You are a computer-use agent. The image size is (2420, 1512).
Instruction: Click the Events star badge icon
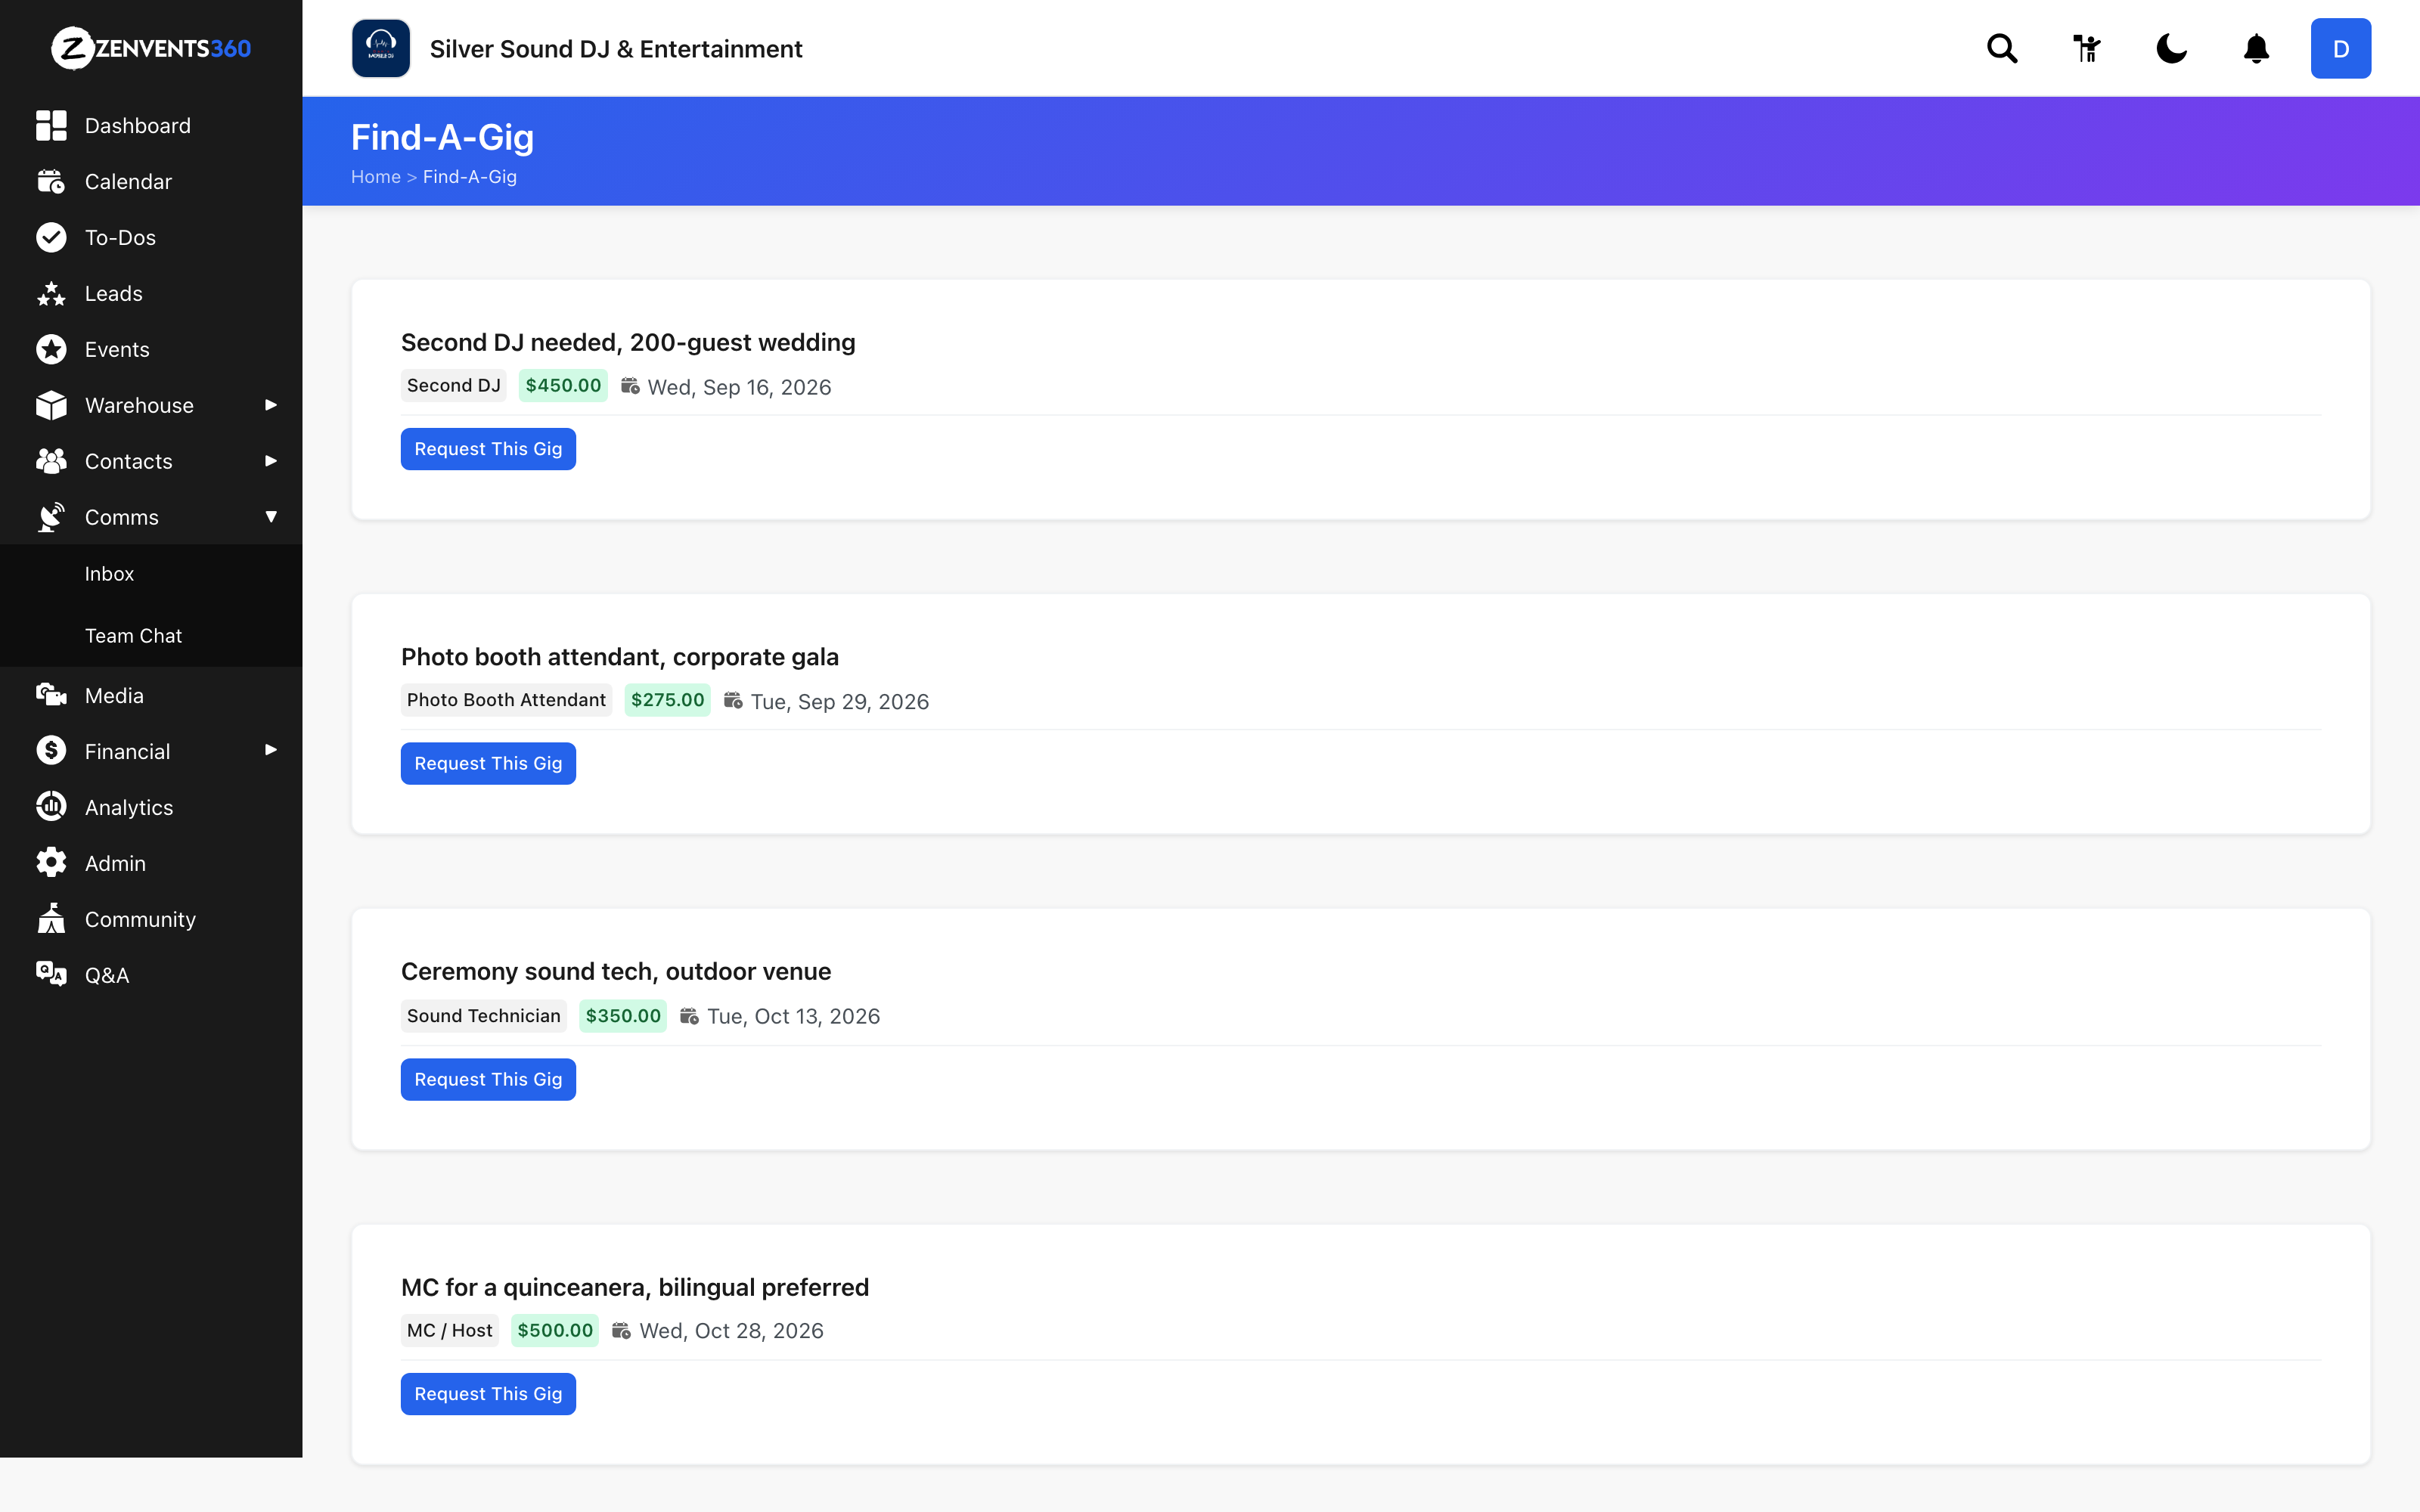pos(51,349)
